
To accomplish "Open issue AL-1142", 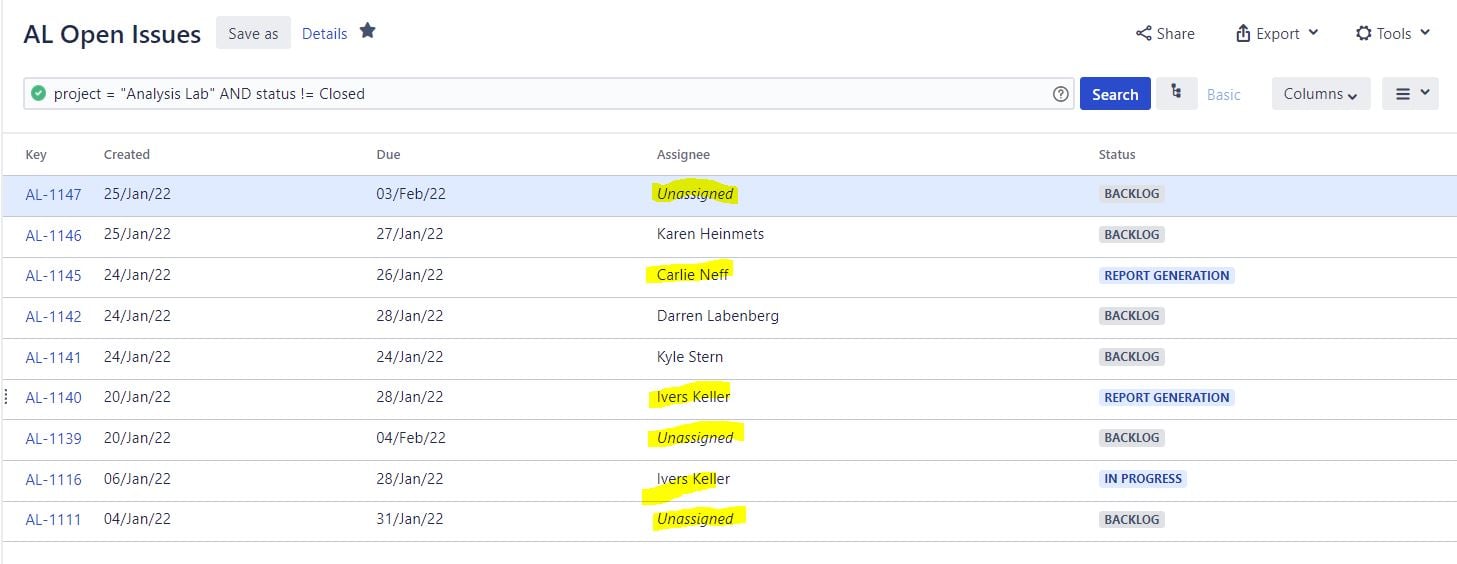I will pos(53,316).
